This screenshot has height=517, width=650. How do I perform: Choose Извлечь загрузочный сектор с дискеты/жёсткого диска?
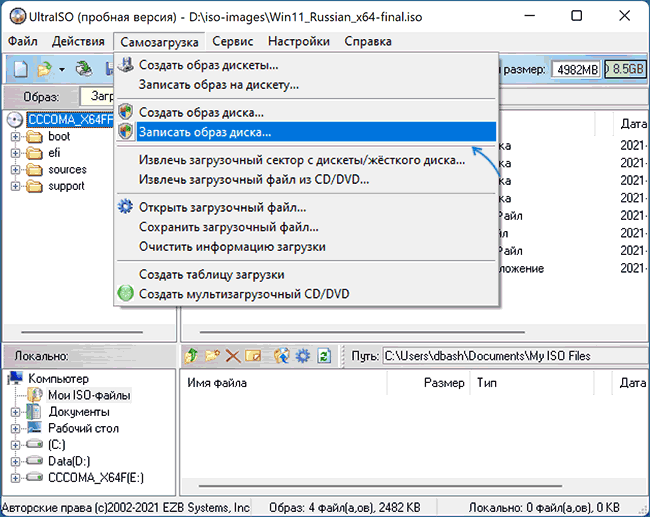click(x=306, y=160)
